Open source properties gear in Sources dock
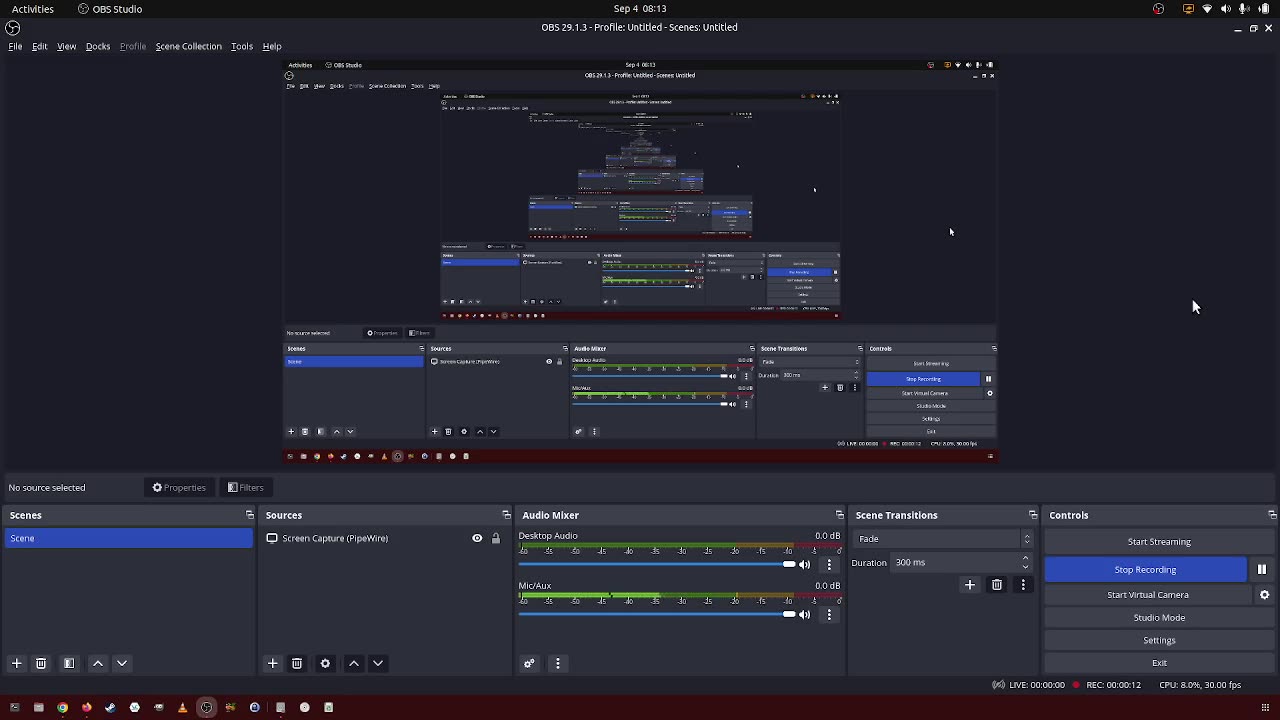The image size is (1280, 720). click(x=325, y=663)
